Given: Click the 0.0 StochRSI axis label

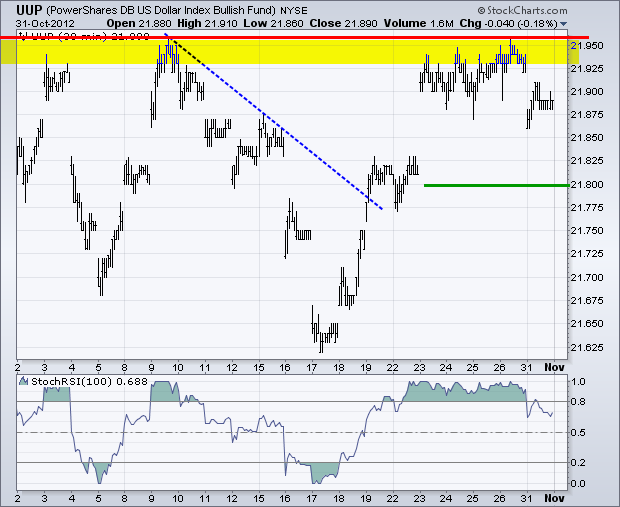Looking at the screenshot, I should point(578,484).
